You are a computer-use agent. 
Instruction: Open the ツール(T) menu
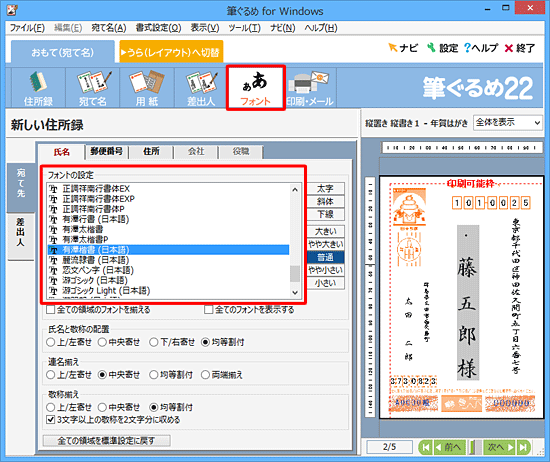pos(244,28)
